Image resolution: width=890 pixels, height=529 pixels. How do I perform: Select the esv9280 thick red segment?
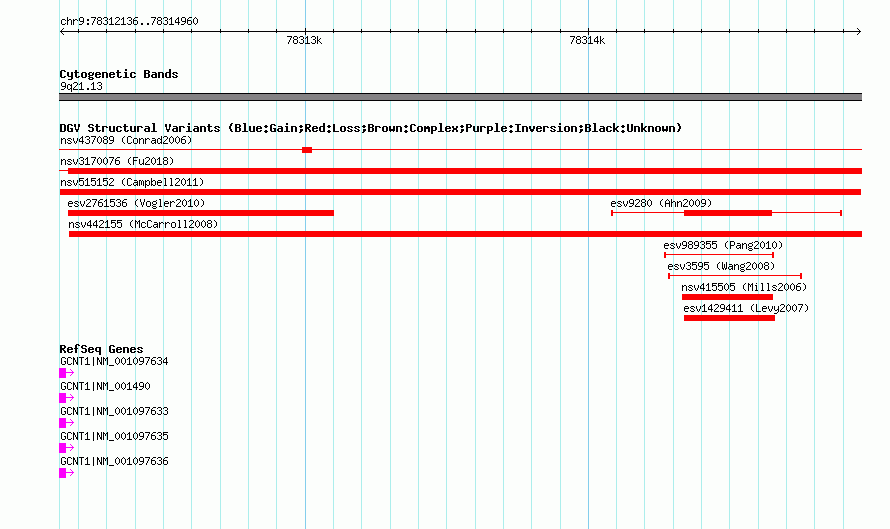tap(728, 213)
